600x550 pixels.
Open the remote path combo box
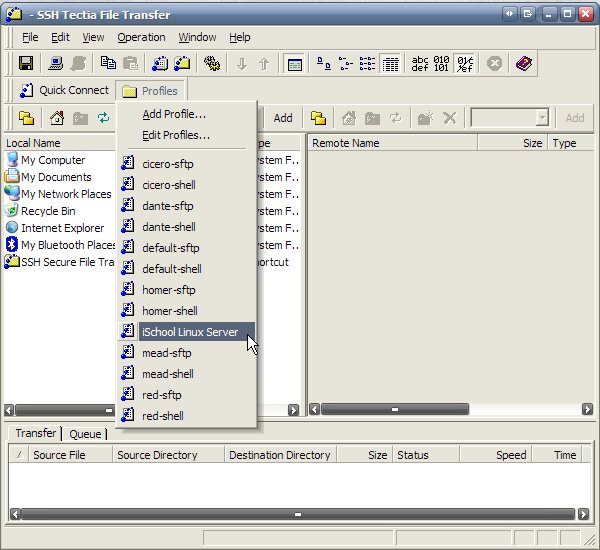tap(510, 118)
